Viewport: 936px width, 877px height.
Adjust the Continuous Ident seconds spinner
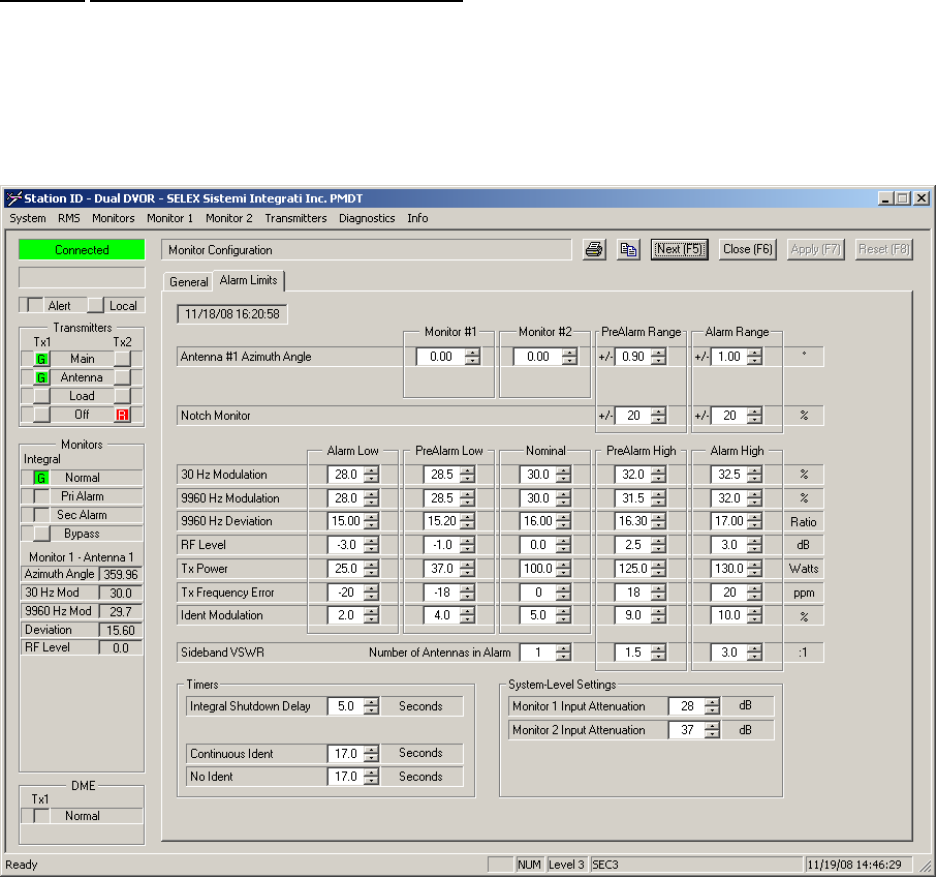click(371, 753)
